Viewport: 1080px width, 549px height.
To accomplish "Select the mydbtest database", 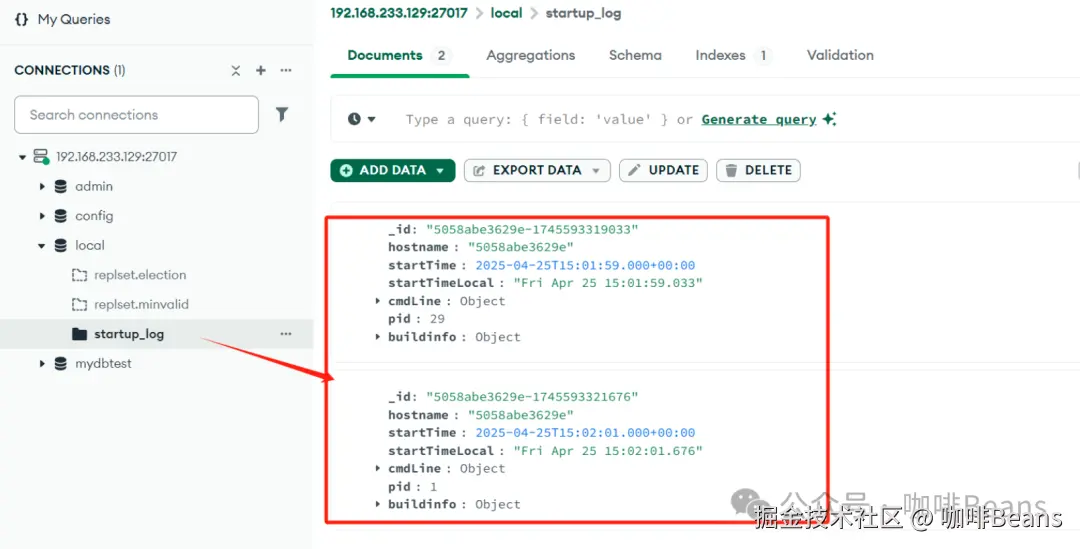I will point(103,364).
